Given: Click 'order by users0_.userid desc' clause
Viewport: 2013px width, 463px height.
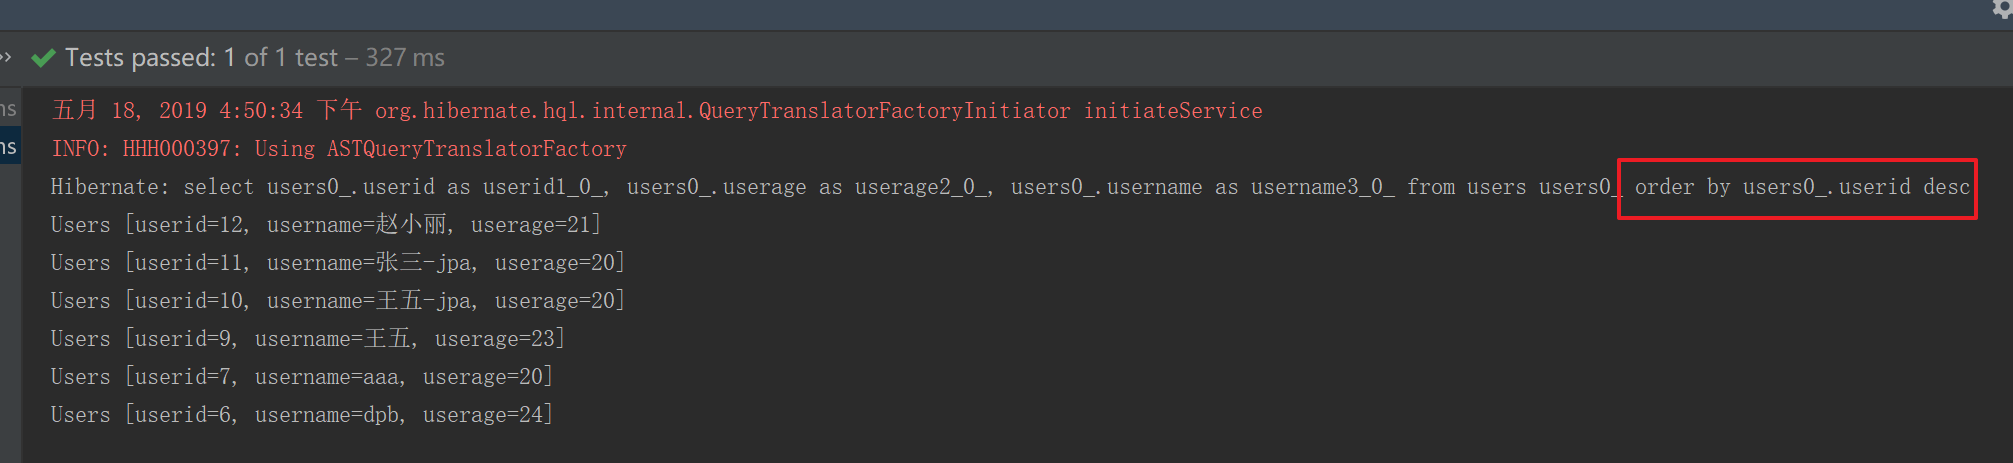Looking at the screenshot, I should 1802,187.
